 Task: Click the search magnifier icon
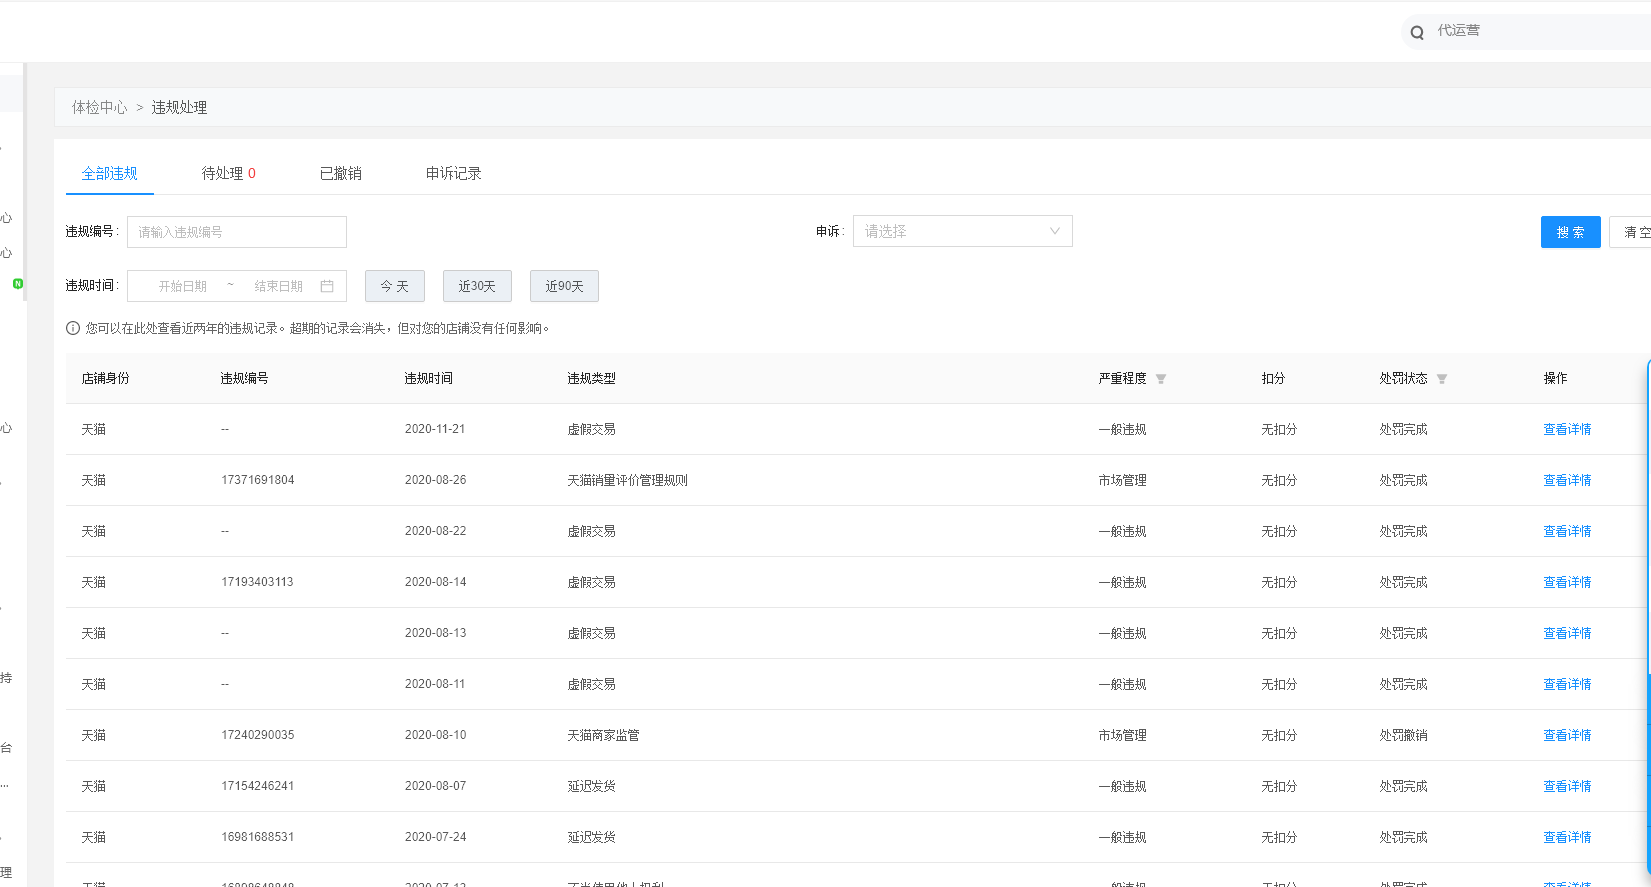(x=1417, y=32)
